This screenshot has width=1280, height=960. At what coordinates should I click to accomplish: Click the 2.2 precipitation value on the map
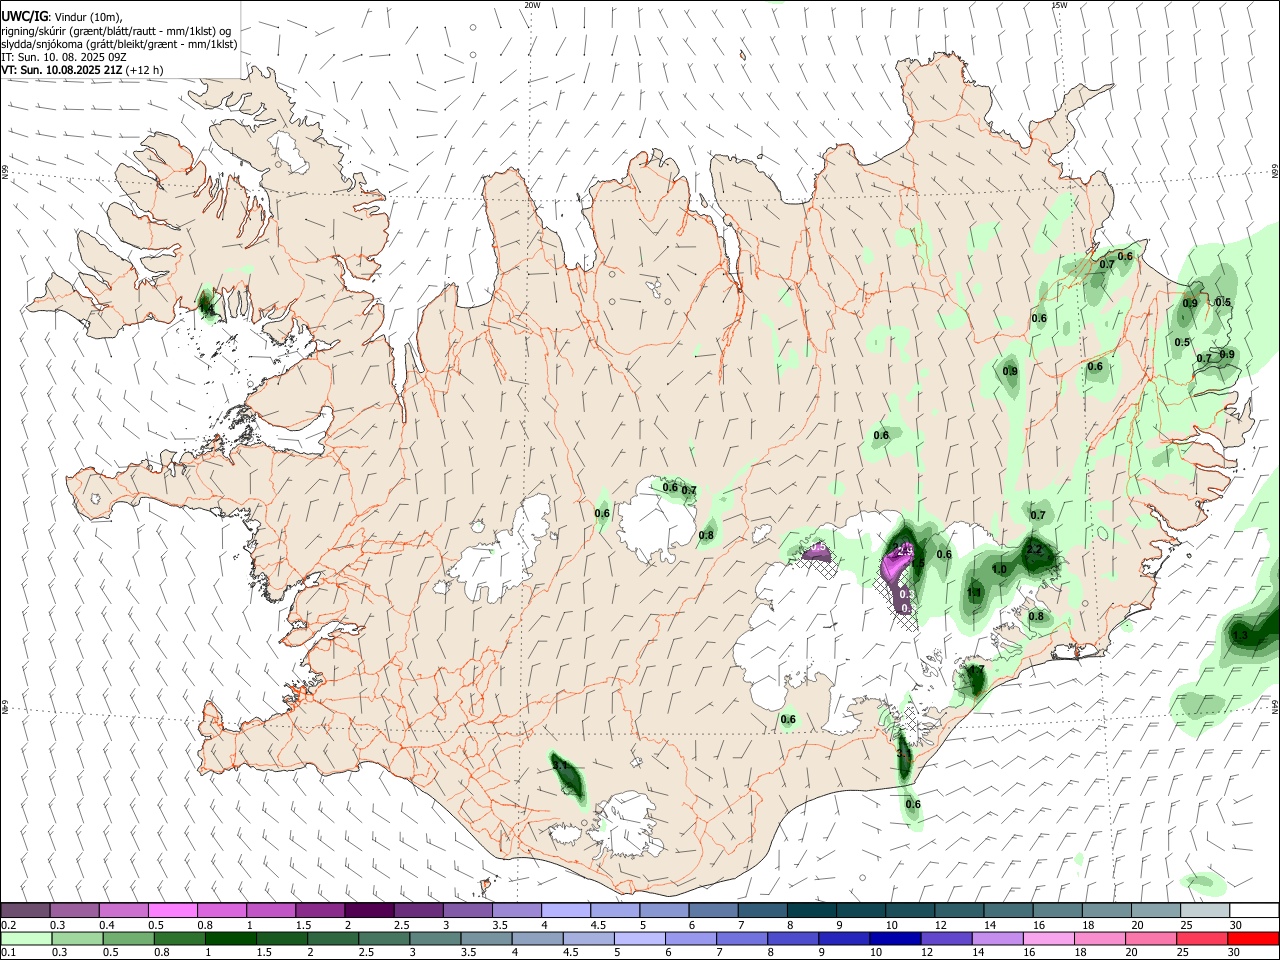[x=1035, y=550]
